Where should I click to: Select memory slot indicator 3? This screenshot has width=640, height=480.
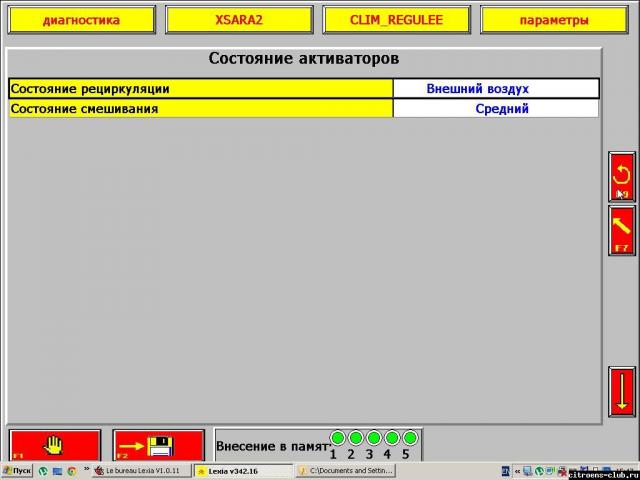(x=373, y=438)
